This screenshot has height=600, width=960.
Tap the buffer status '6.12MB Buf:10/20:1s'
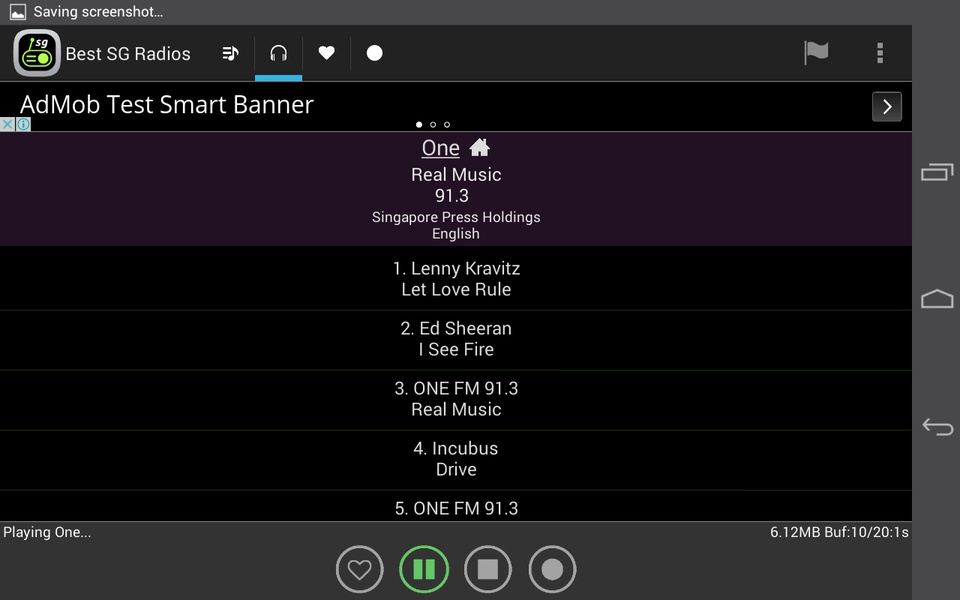[839, 532]
